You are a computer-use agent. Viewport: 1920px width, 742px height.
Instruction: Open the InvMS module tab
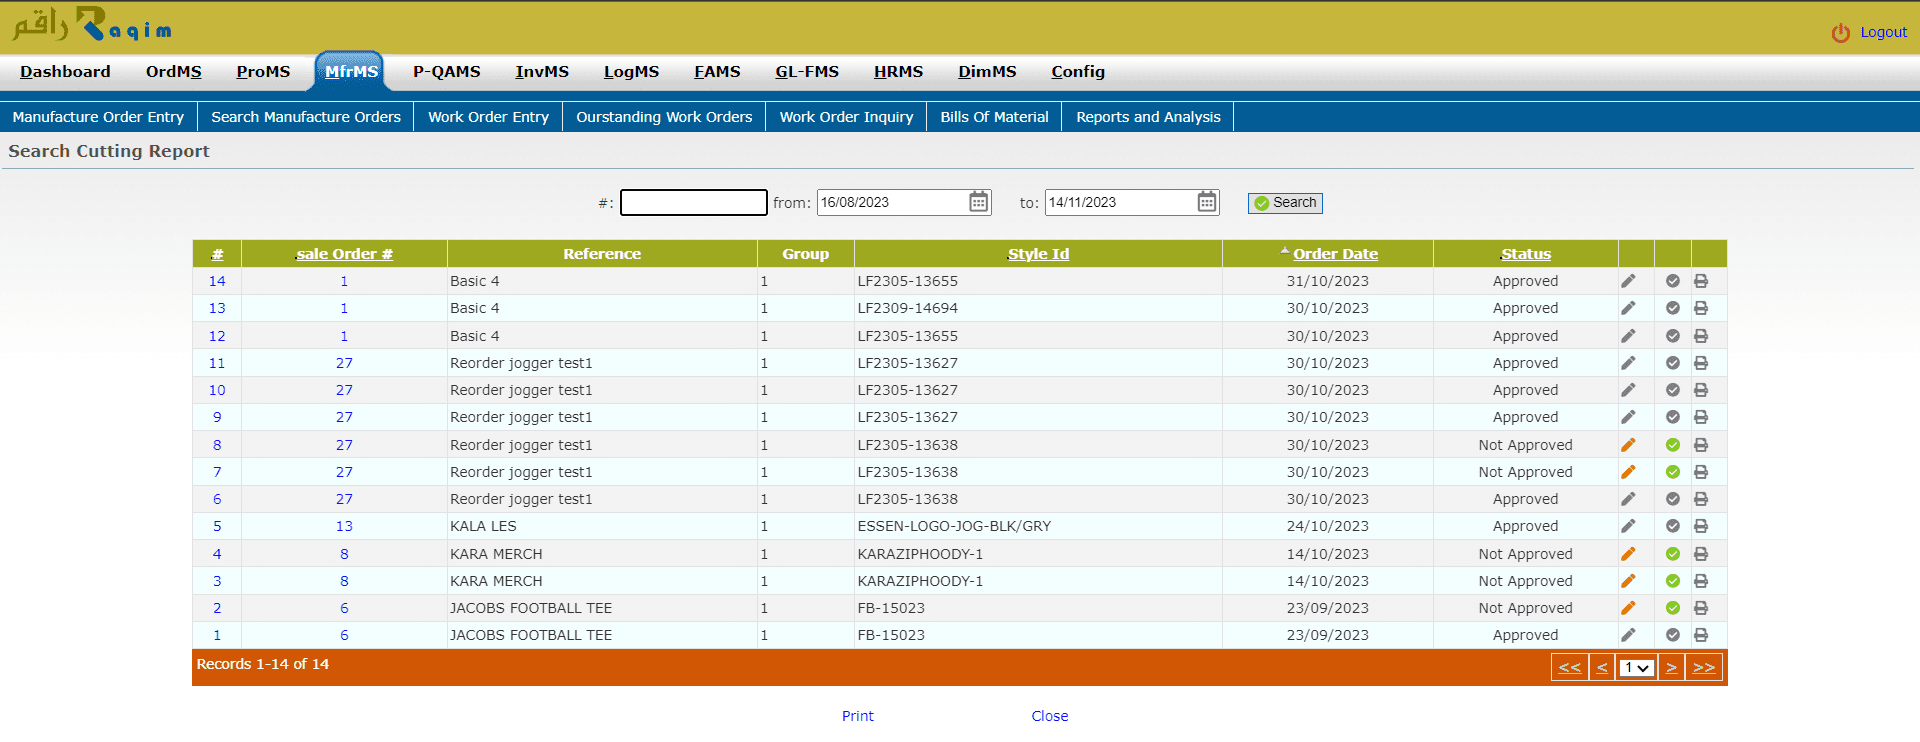[541, 72]
